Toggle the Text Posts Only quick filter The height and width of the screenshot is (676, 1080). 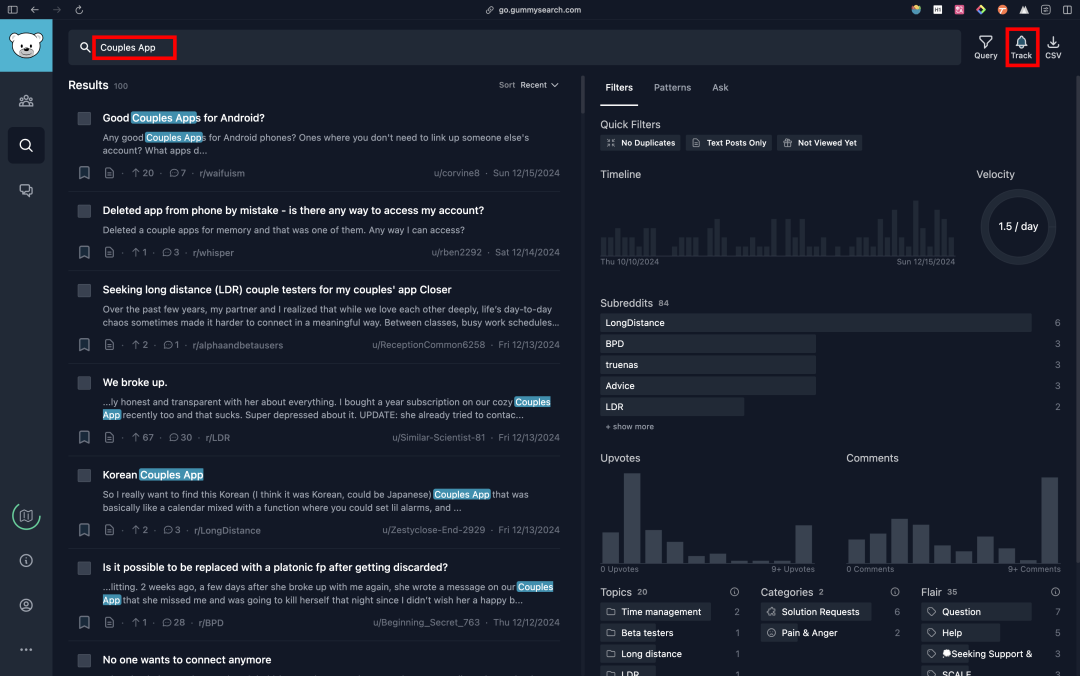(729, 143)
